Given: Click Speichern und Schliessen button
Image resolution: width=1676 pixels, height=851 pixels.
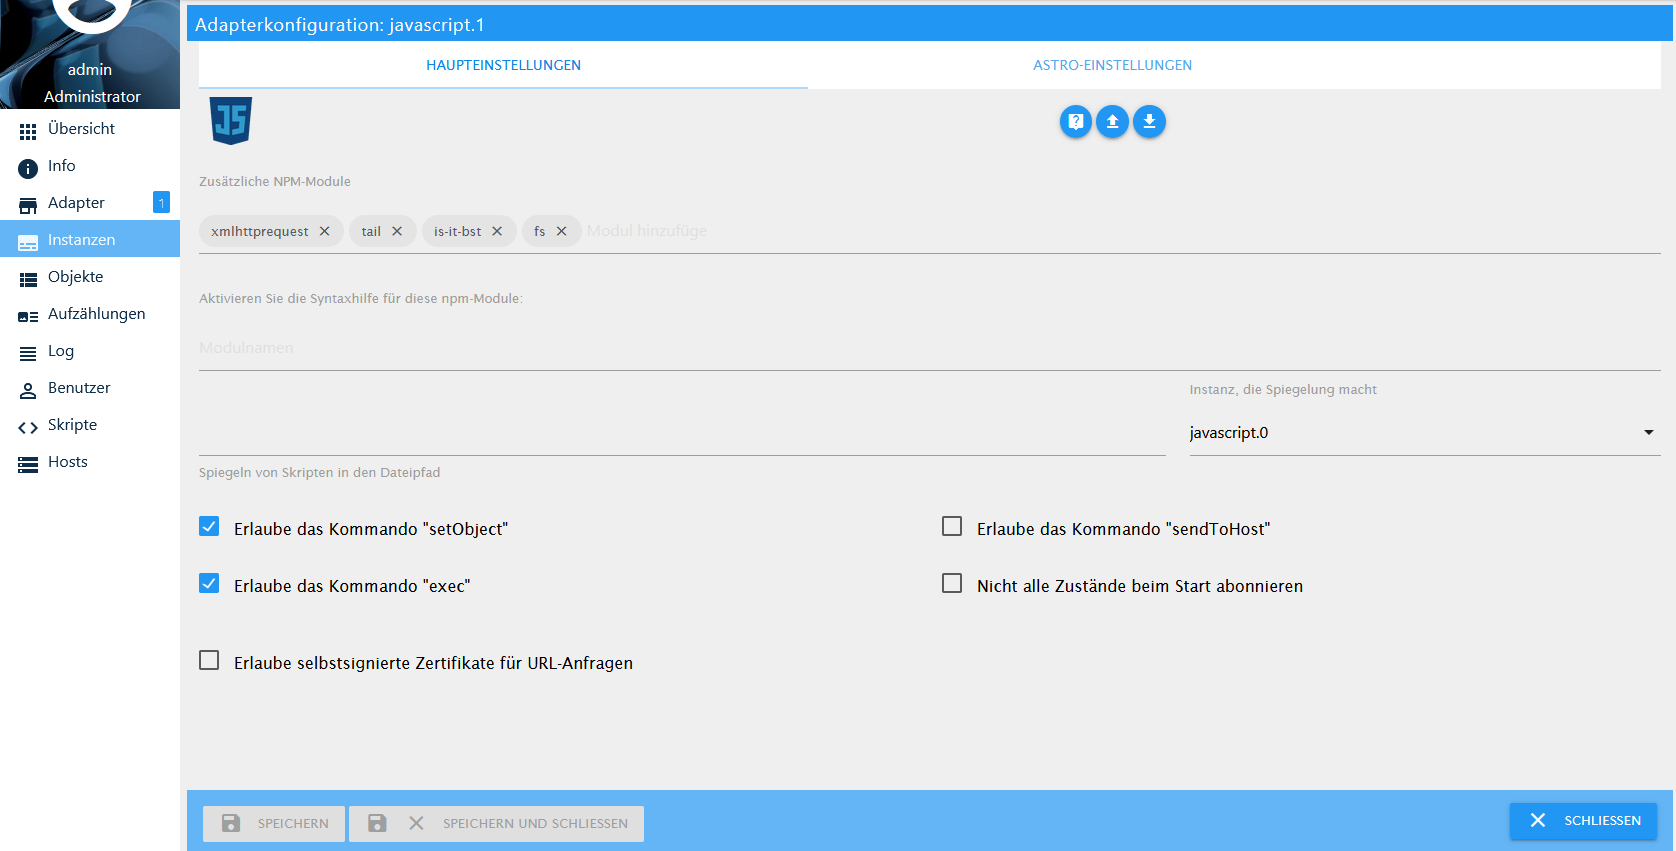Looking at the screenshot, I should point(496,823).
